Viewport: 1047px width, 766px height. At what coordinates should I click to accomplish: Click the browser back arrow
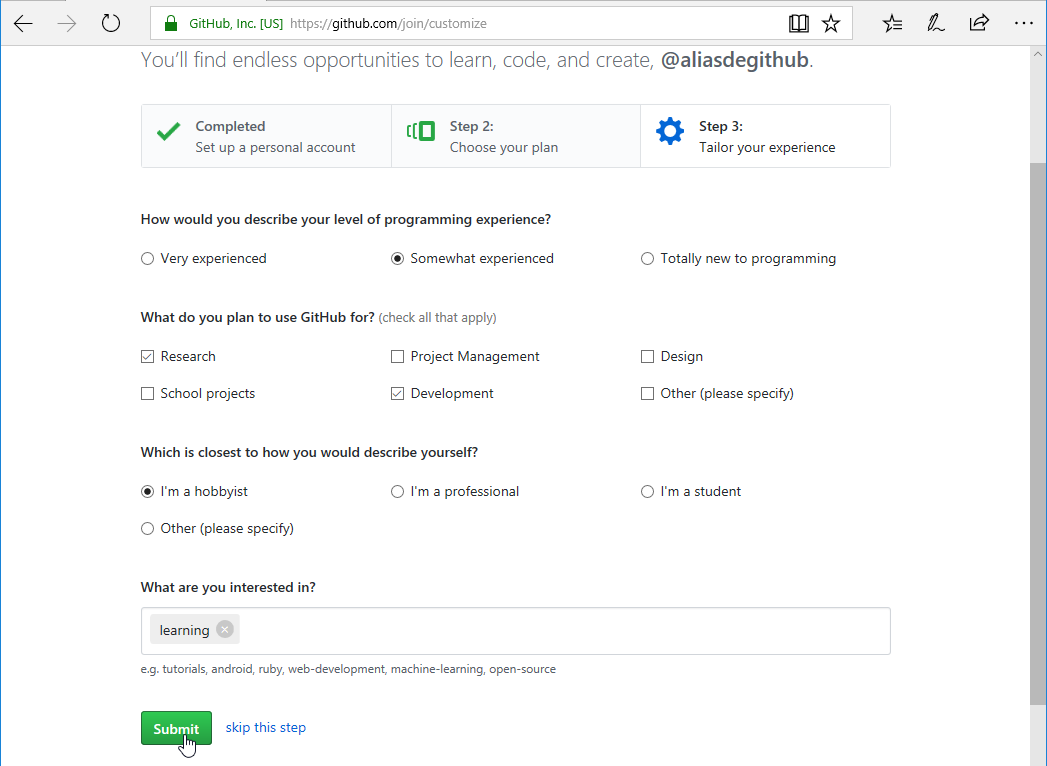coord(23,23)
